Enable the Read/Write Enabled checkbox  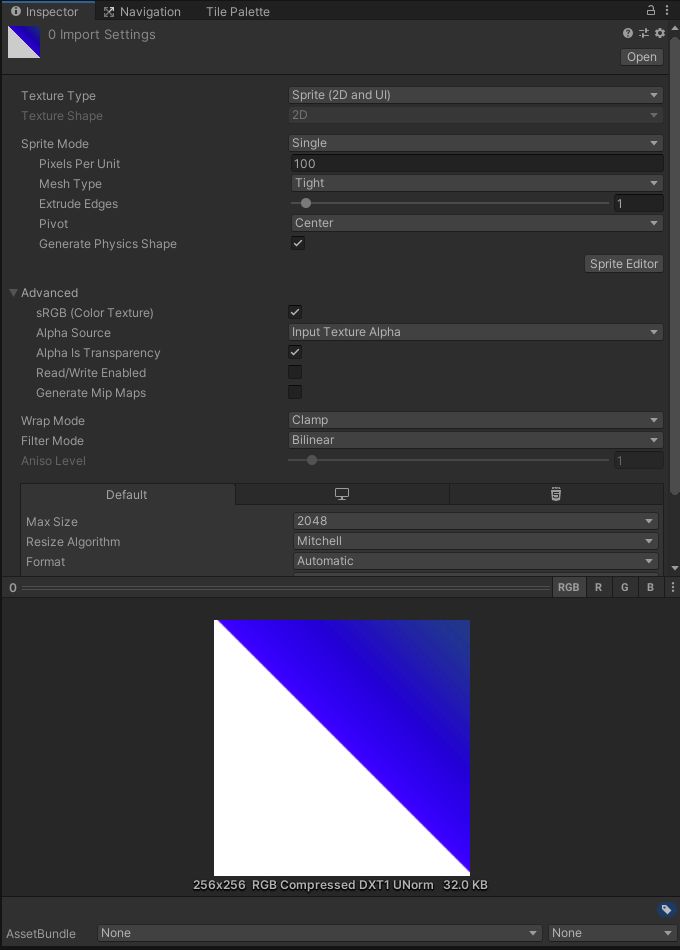click(295, 372)
